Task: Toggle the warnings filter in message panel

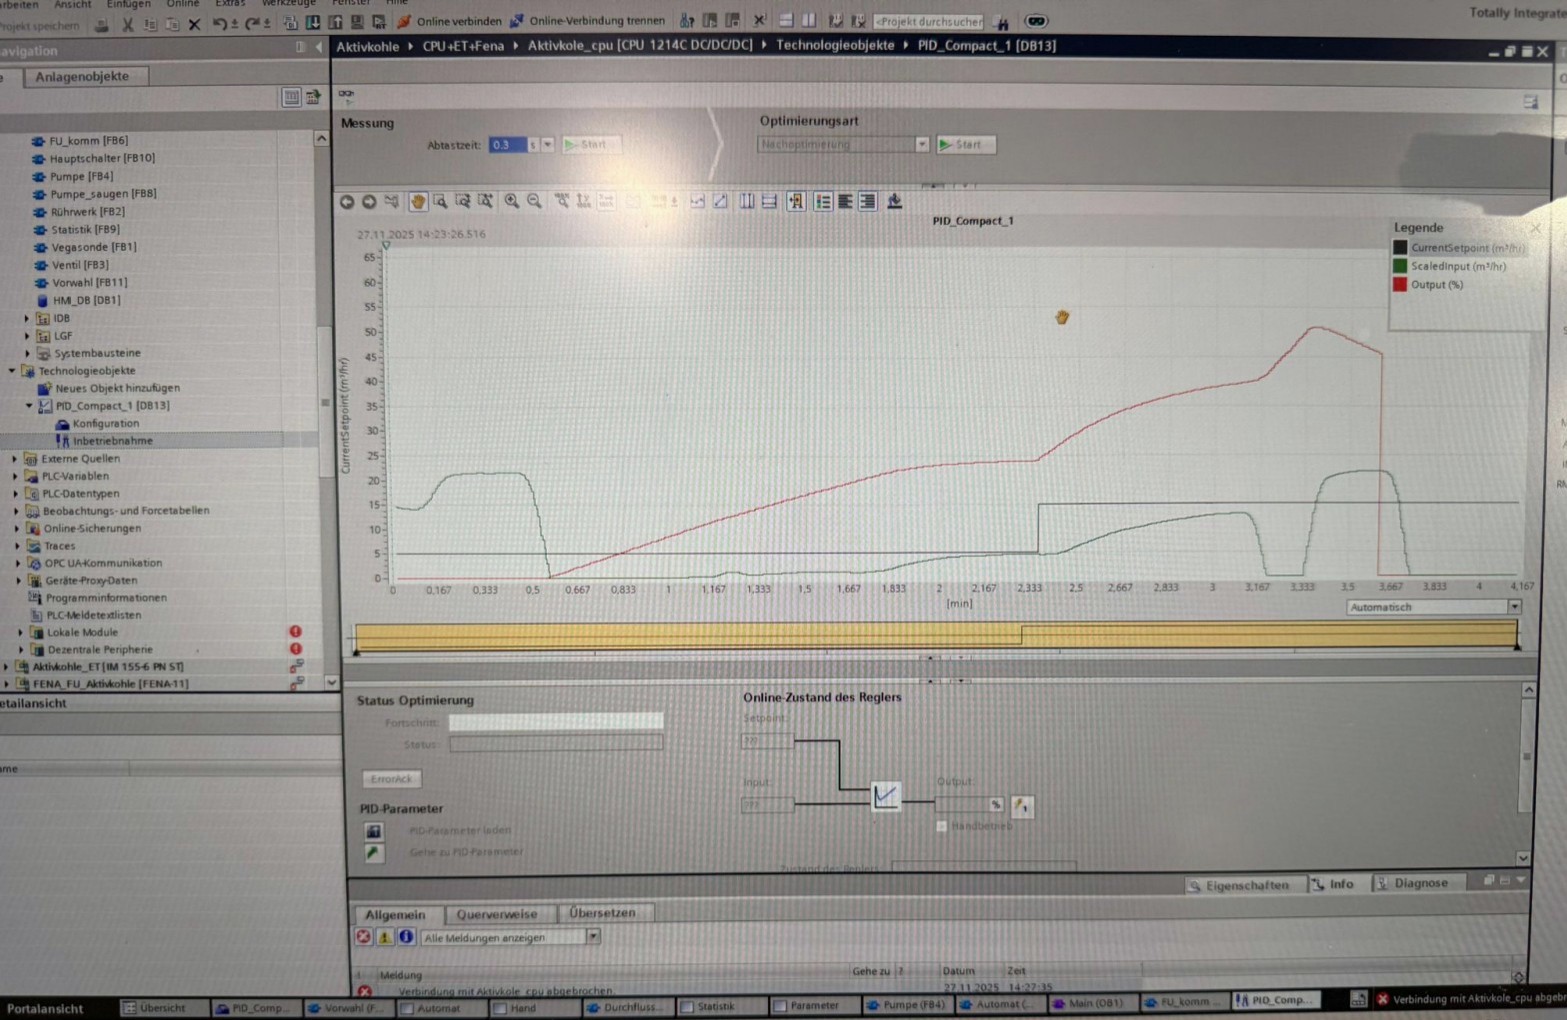Action: (x=385, y=937)
